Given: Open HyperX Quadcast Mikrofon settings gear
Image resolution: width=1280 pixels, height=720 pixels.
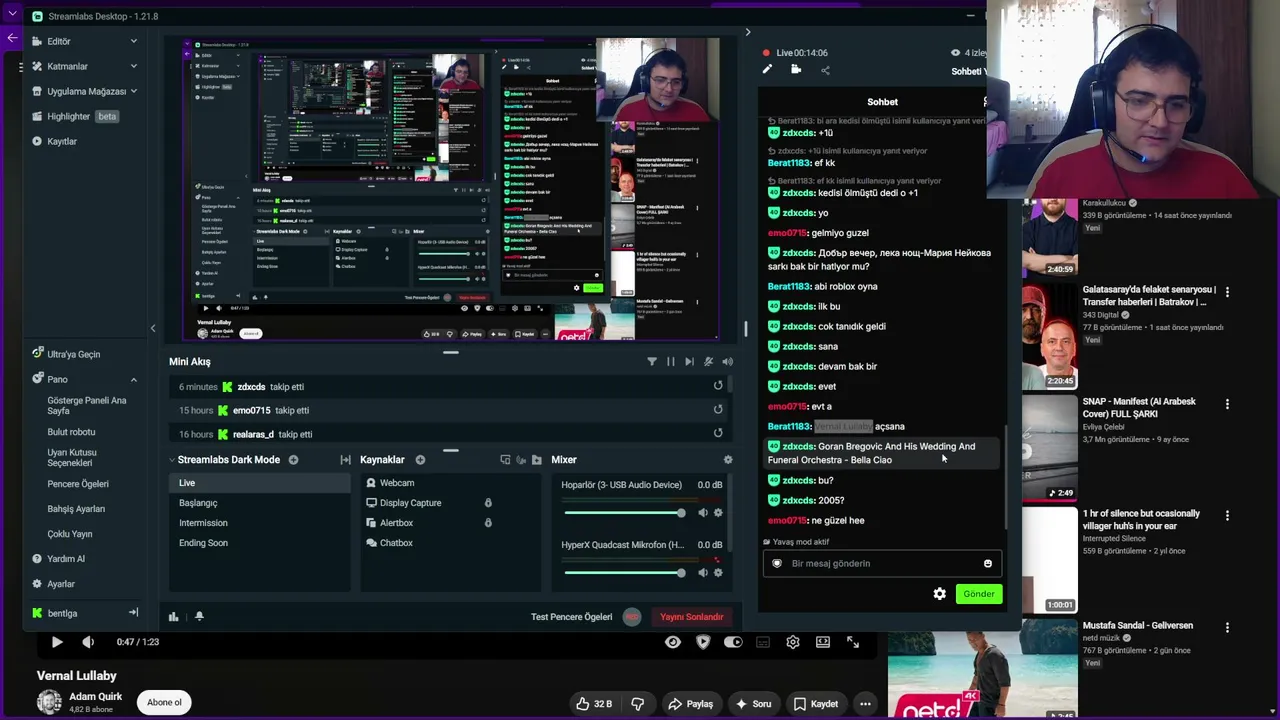Looking at the screenshot, I should point(718,573).
